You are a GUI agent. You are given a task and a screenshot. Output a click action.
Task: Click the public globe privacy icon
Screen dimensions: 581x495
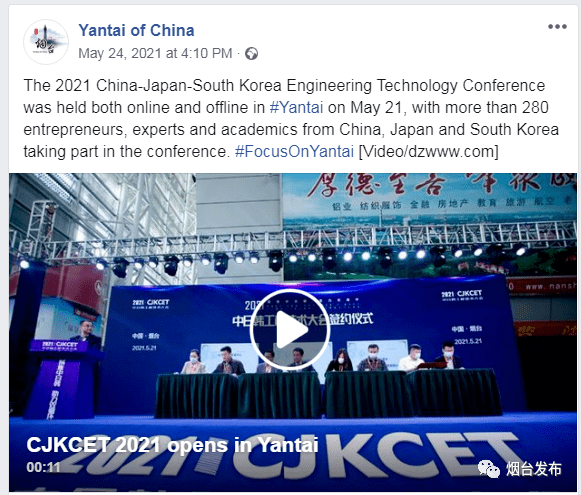[252, 54]
